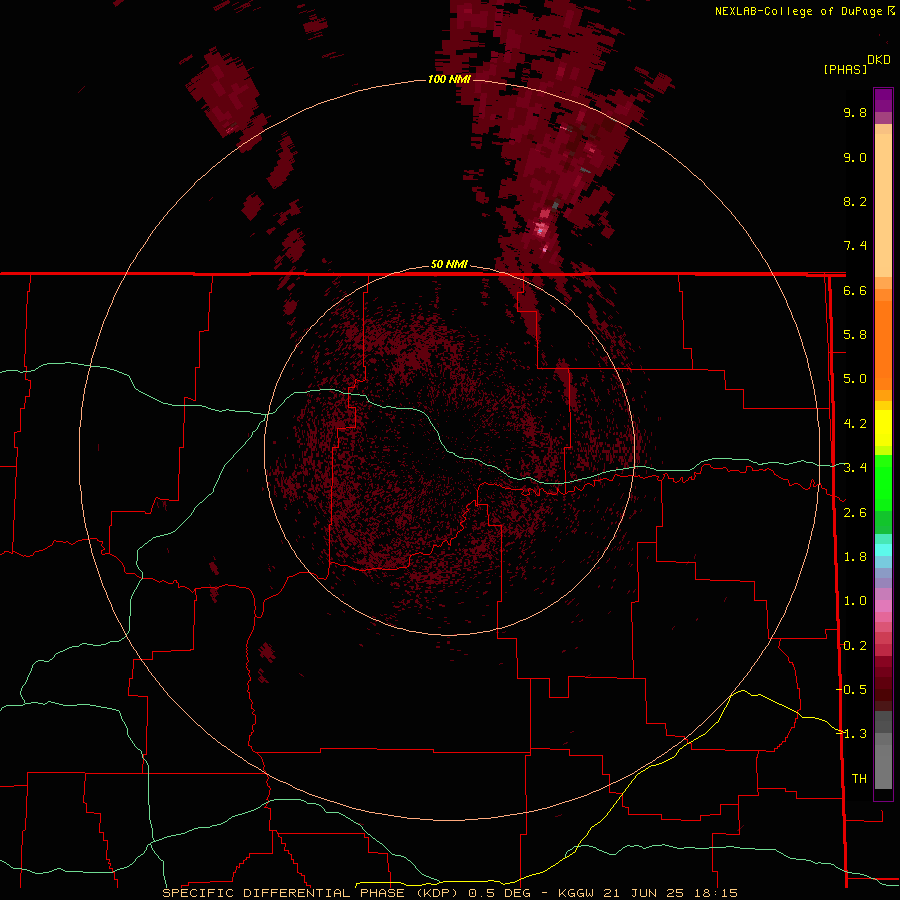The height and width of the screenshot is (900, 900).
Task: Click the 100 NMI range ring label
Action: (449, 79)
